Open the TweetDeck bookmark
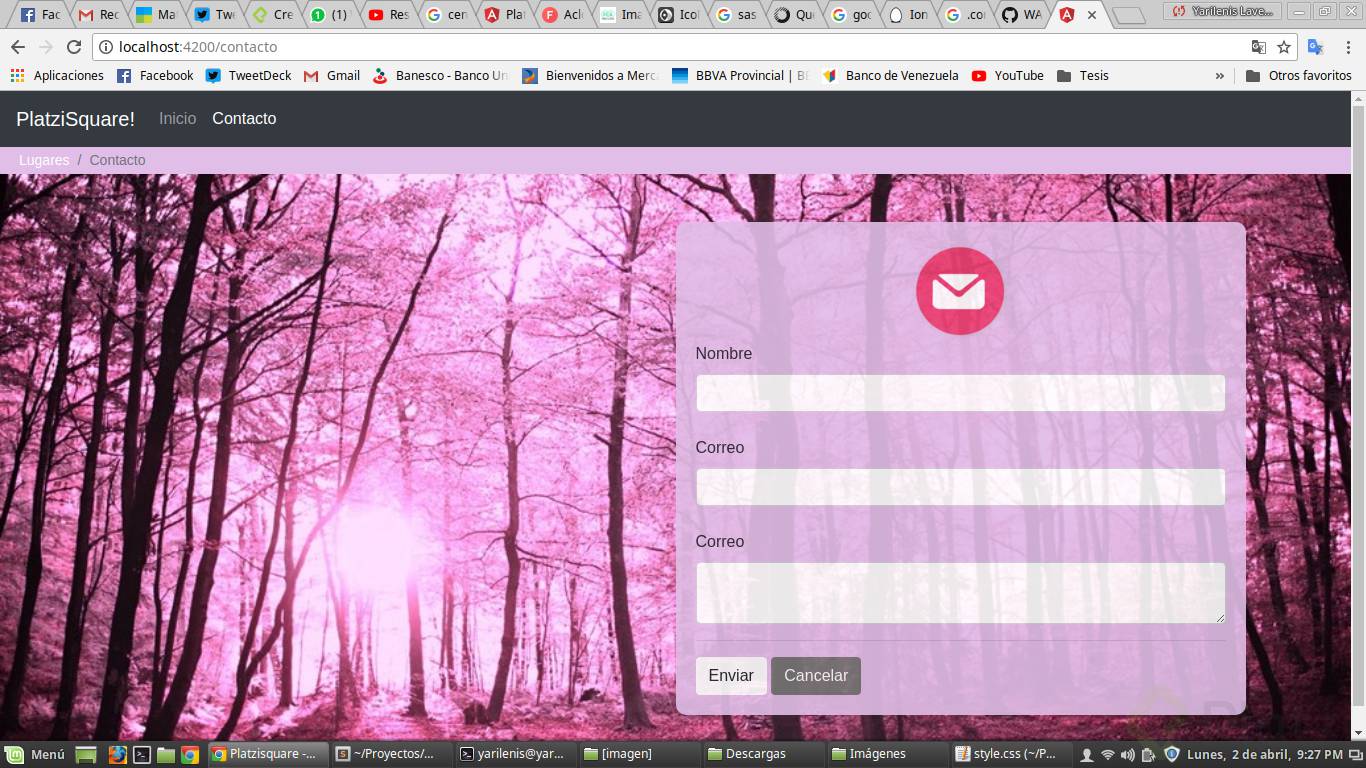The image size is (1366, 768). click(248, 75)
